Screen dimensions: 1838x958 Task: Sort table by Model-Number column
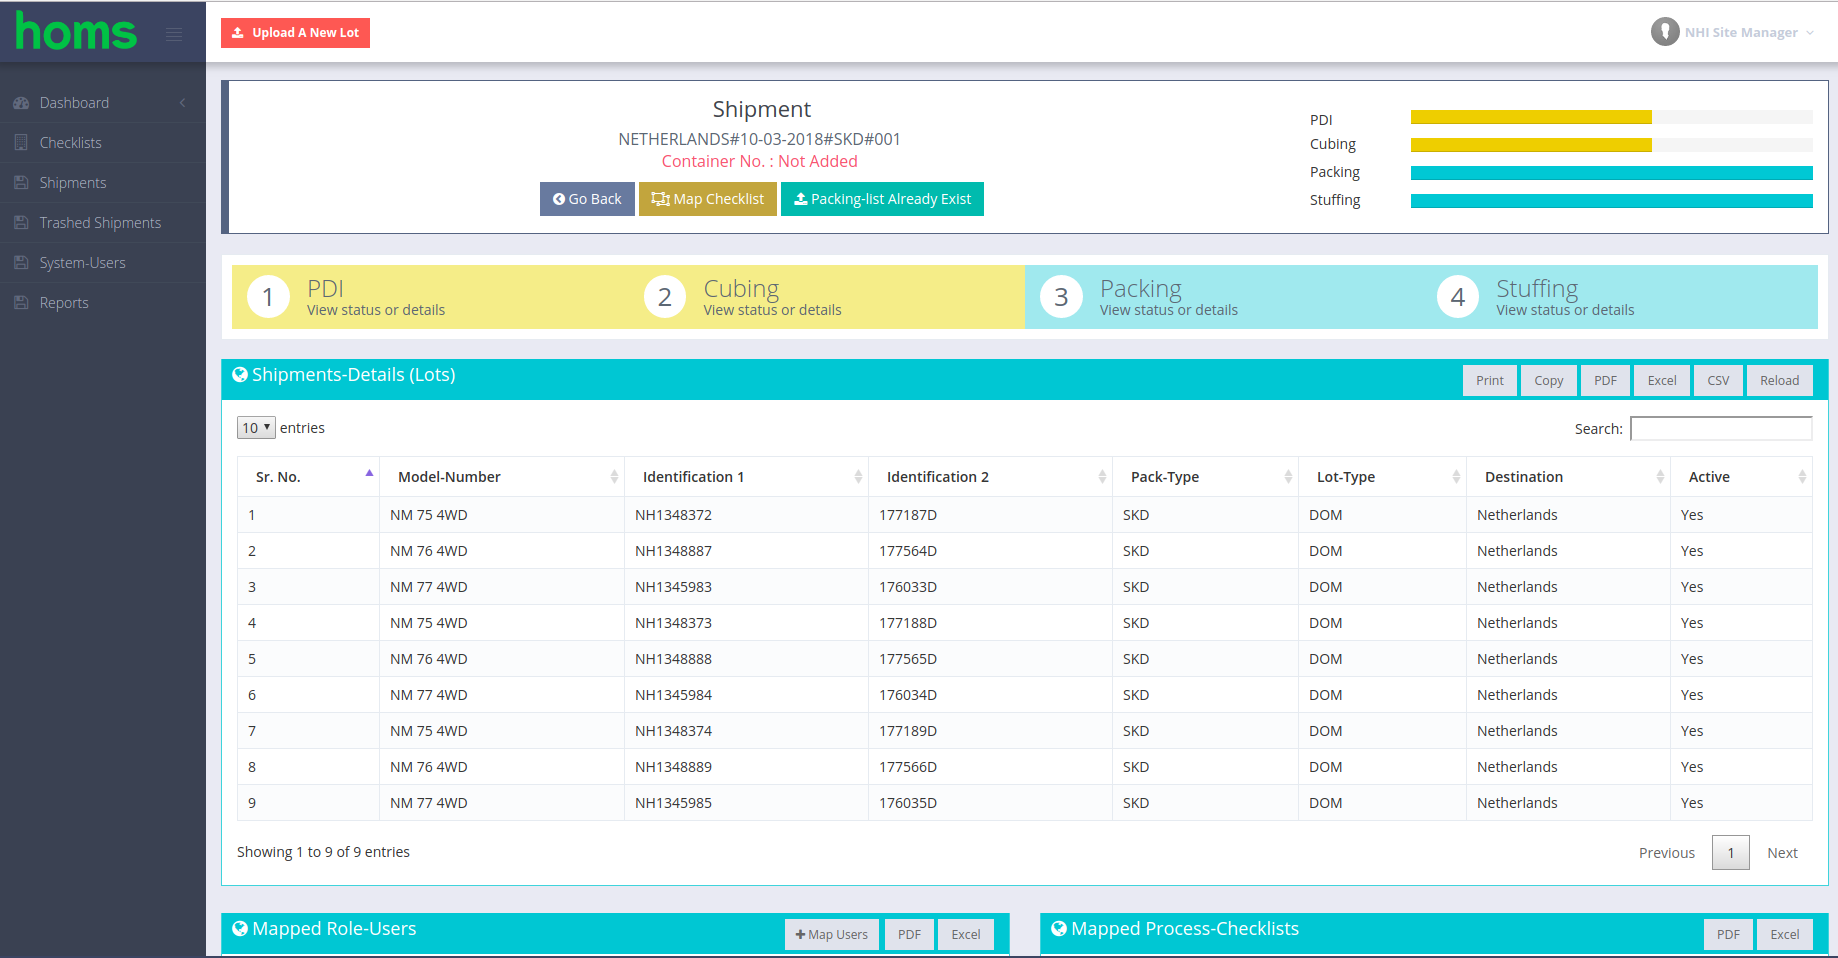[x=502, y=477]
